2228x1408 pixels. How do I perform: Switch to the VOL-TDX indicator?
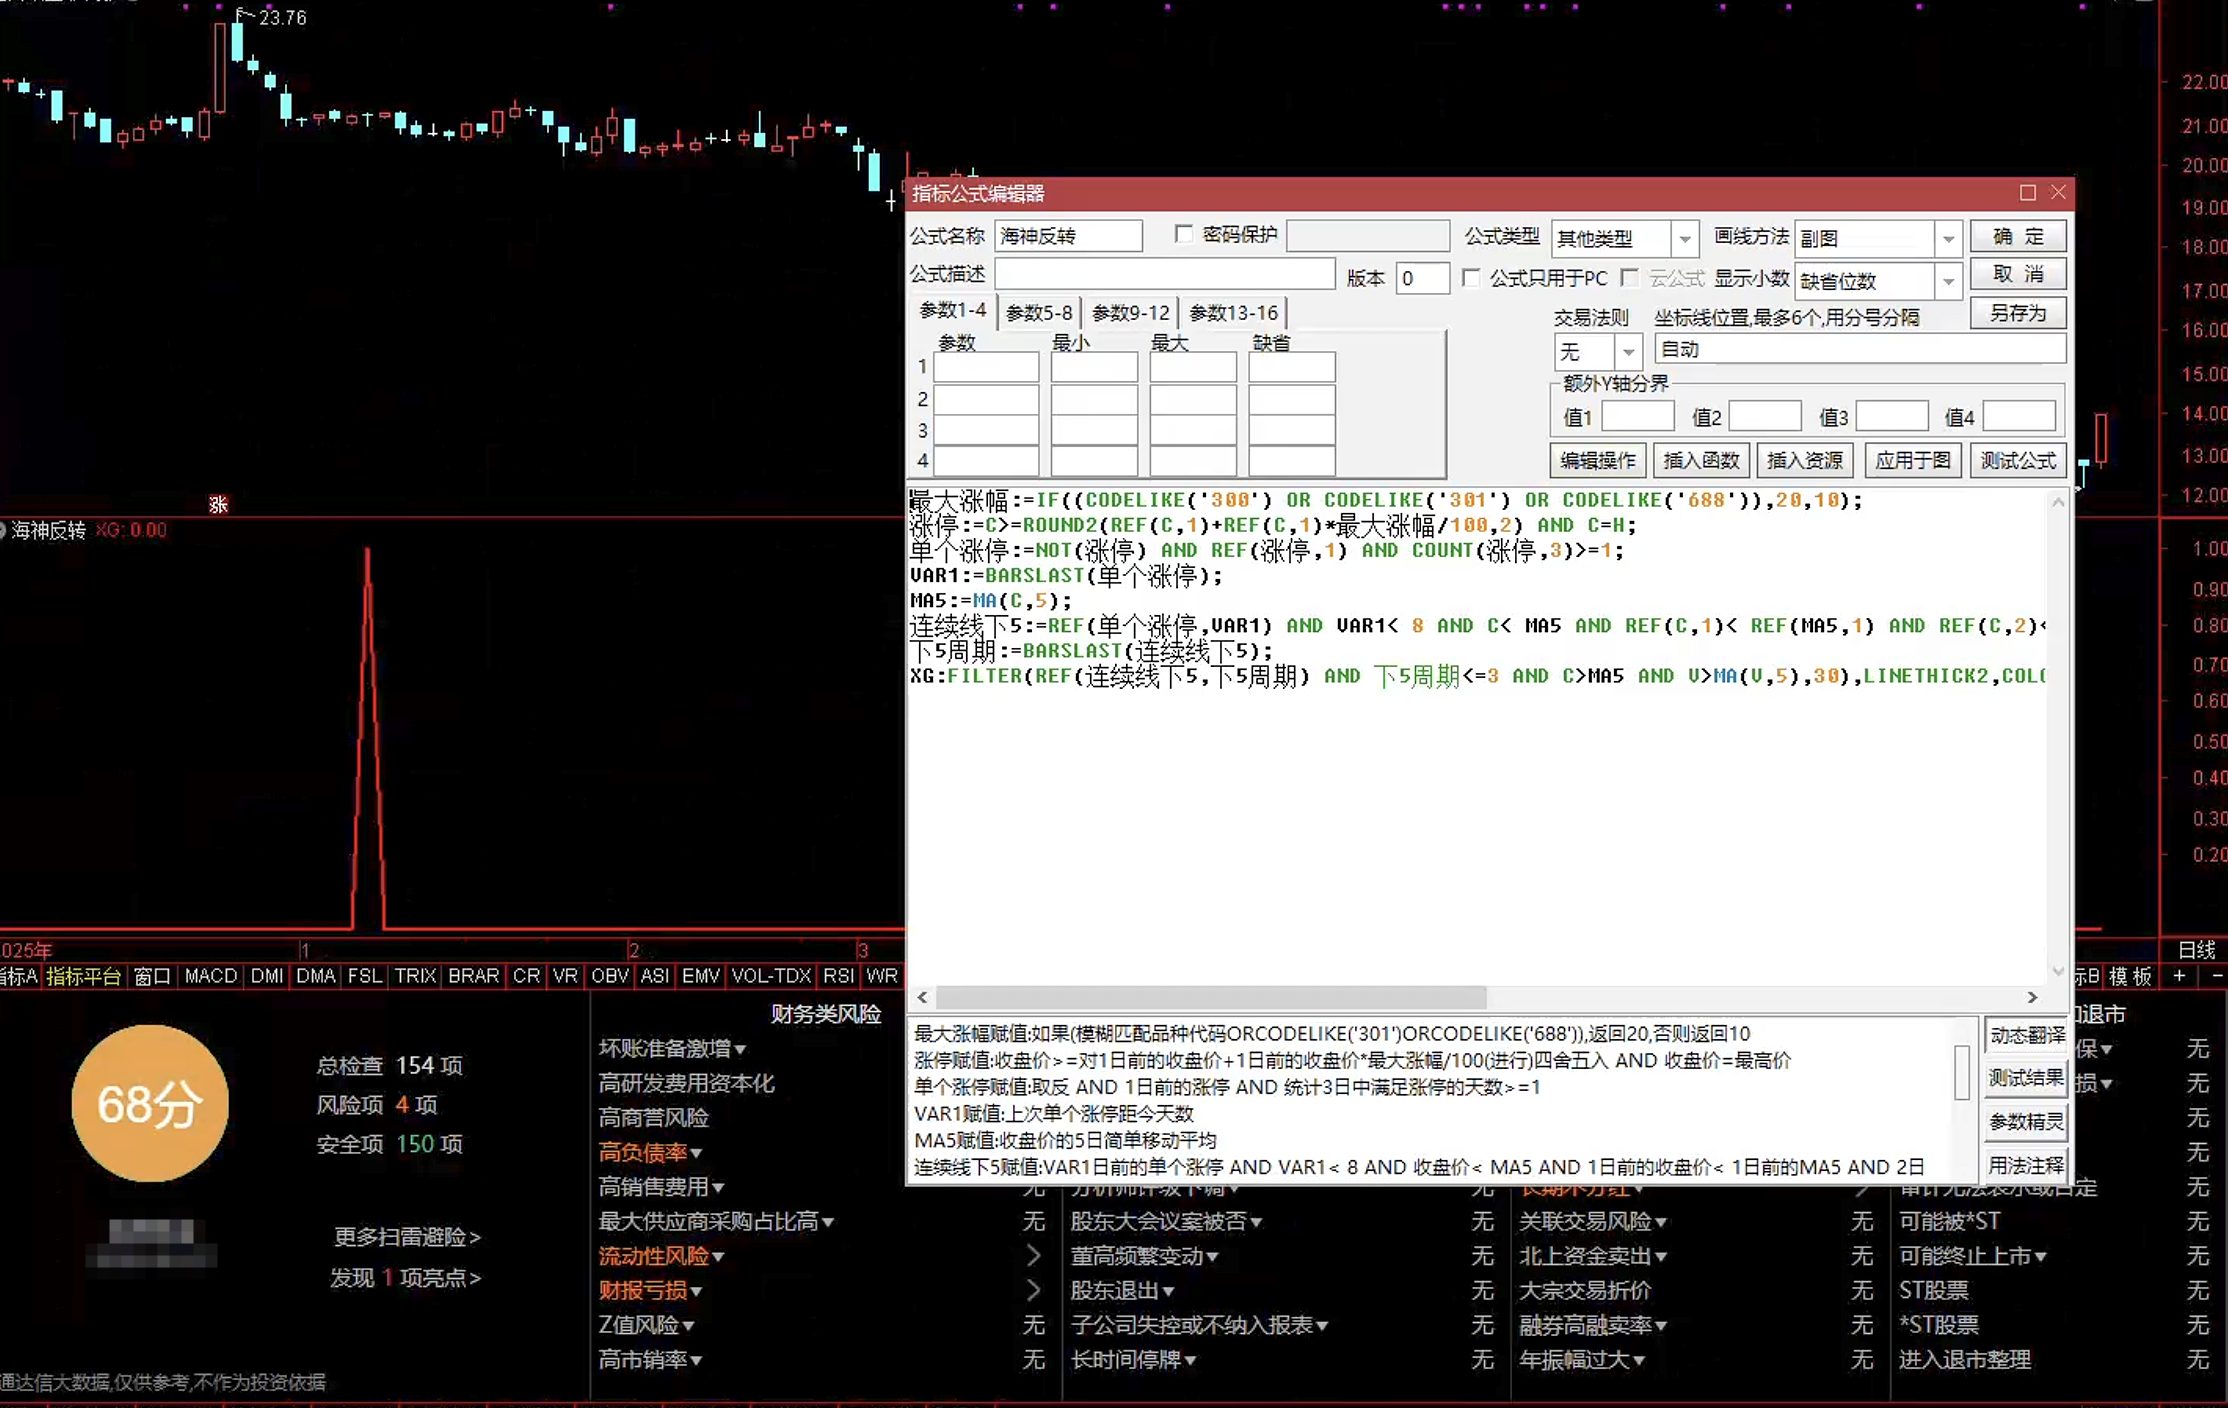771,976
